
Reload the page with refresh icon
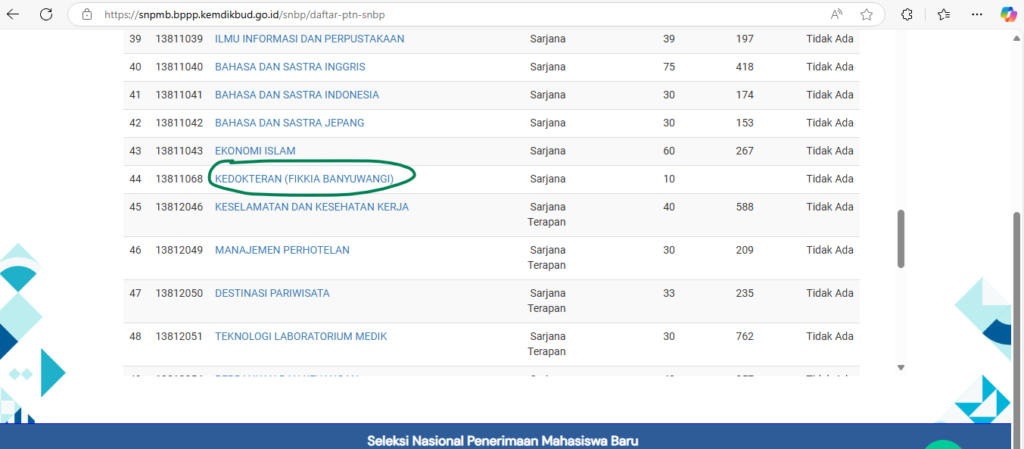[47, 14]
